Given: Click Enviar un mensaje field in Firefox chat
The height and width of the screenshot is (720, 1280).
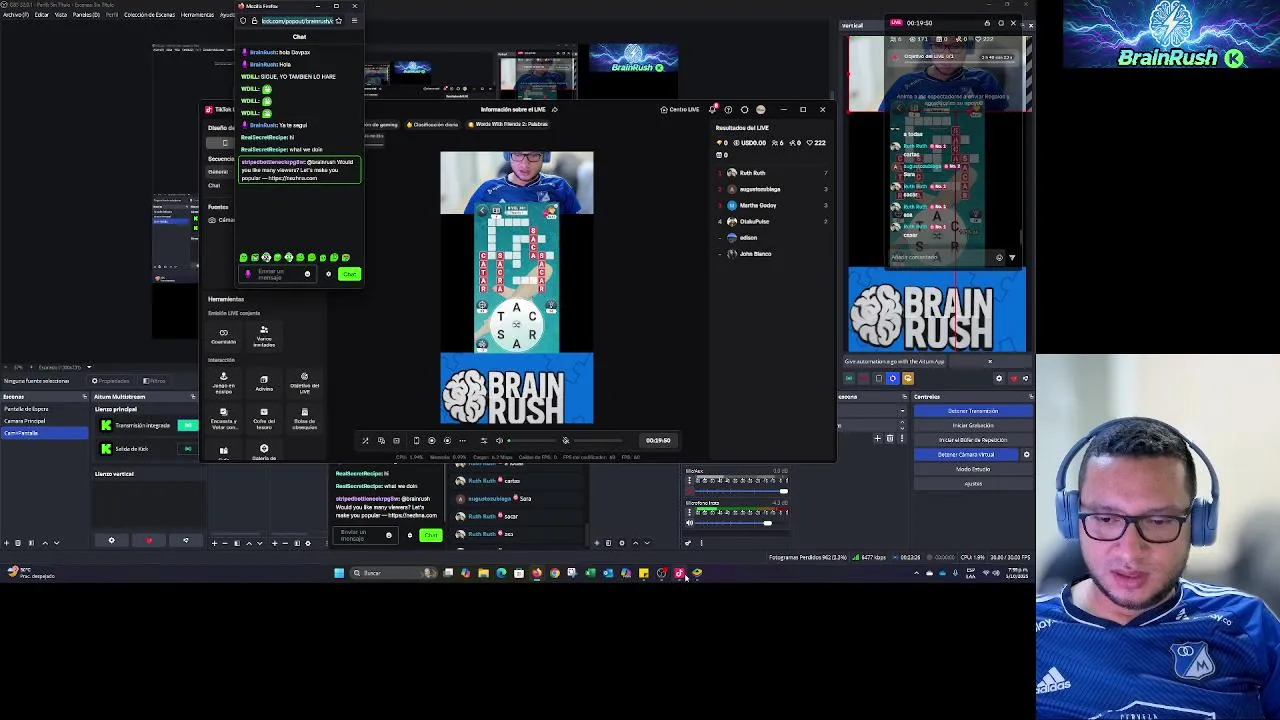Looking at the screenshot, I should tap(277, 274).
